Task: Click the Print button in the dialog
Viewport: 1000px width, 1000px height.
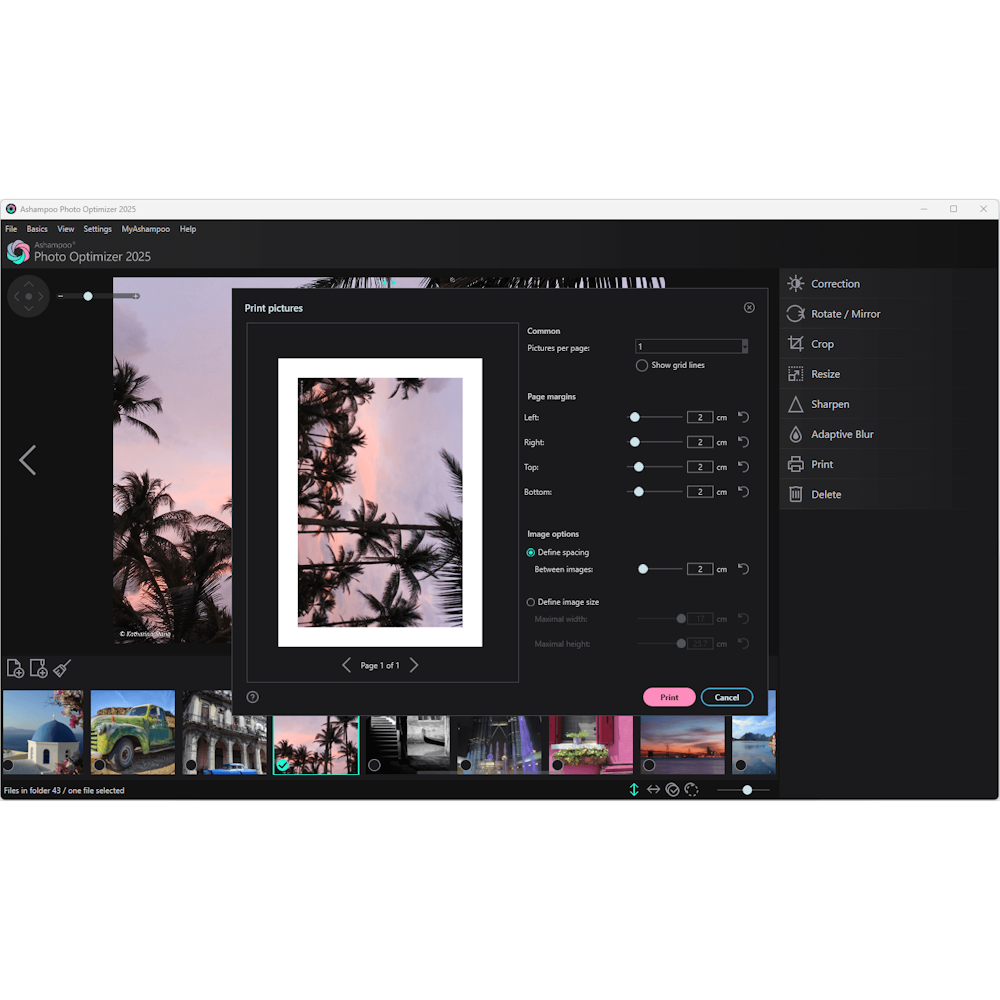Action: pos(669,697)
